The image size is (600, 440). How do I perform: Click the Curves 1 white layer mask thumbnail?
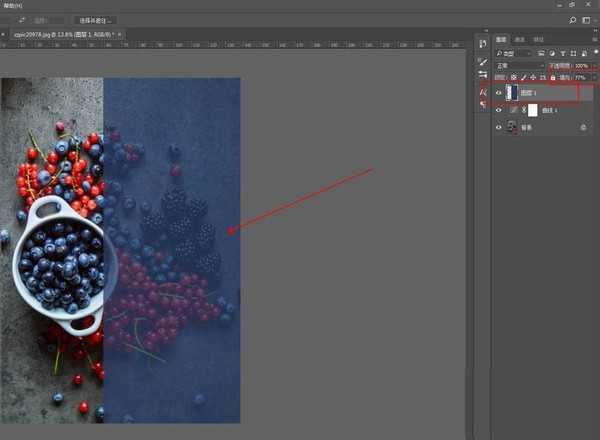coord(532,109)
